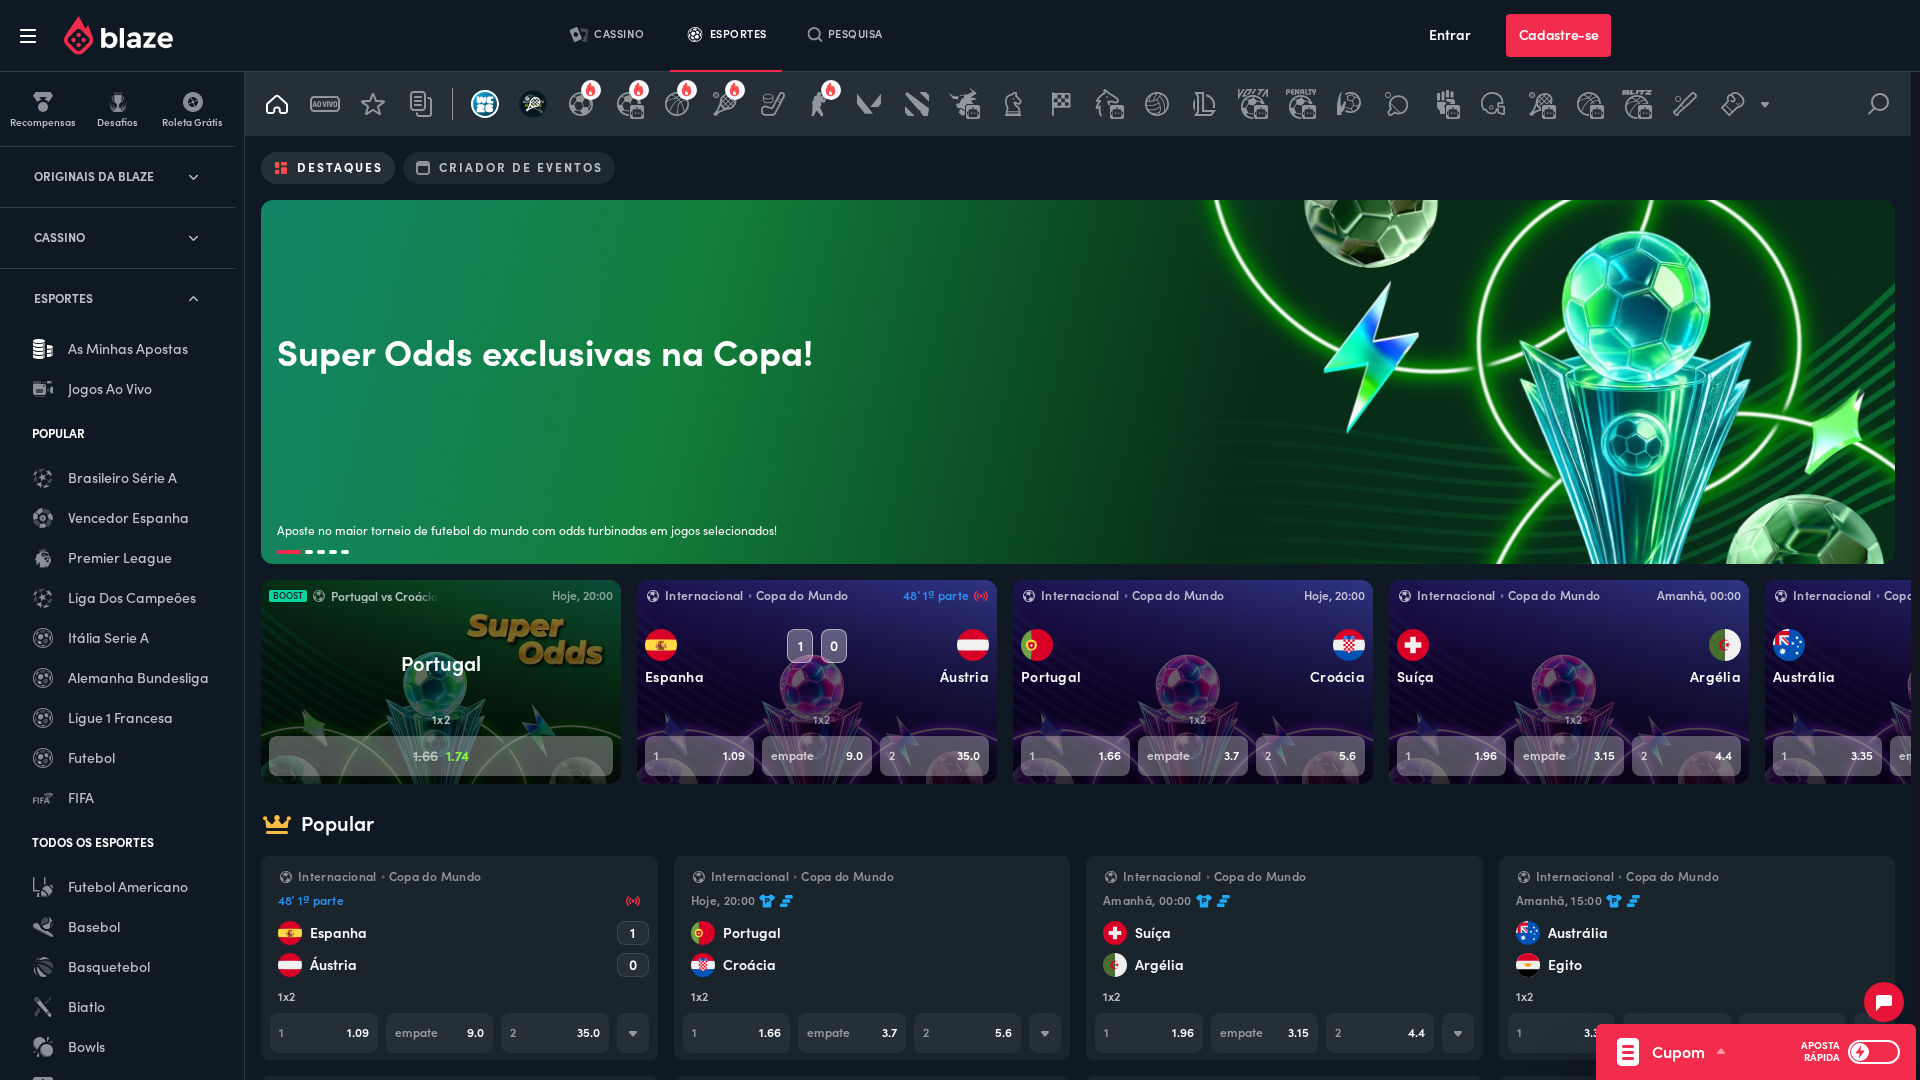Select the Valorant esports icon
This screenshot has height=1080, width=1920.
tap(869, 104)
